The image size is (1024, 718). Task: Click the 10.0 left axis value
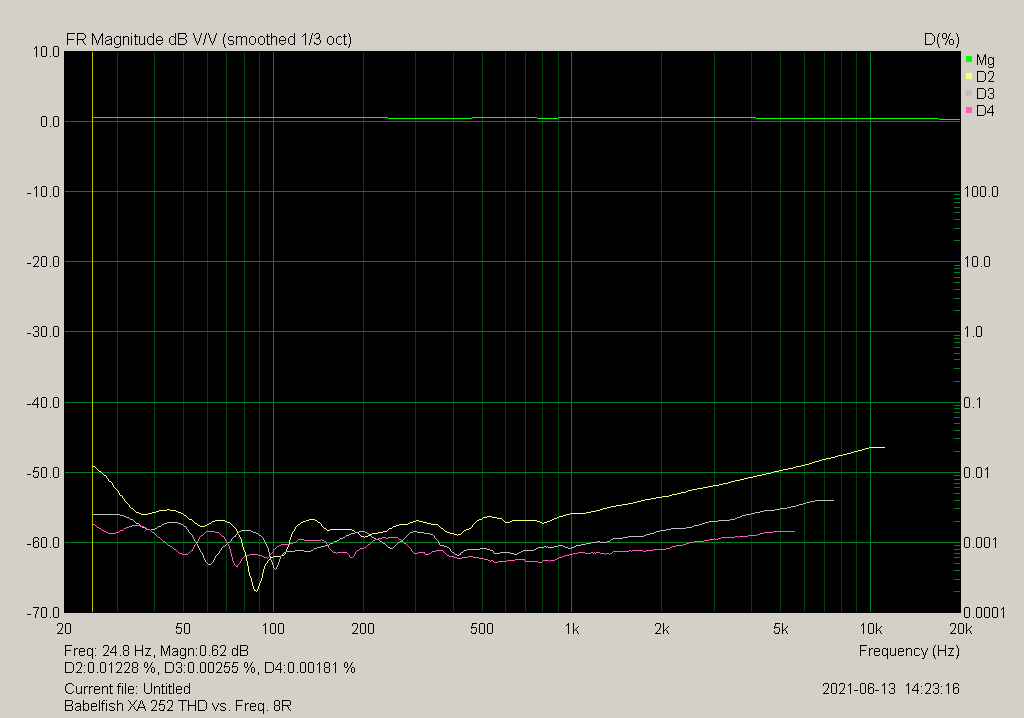(x=46, y=52)
